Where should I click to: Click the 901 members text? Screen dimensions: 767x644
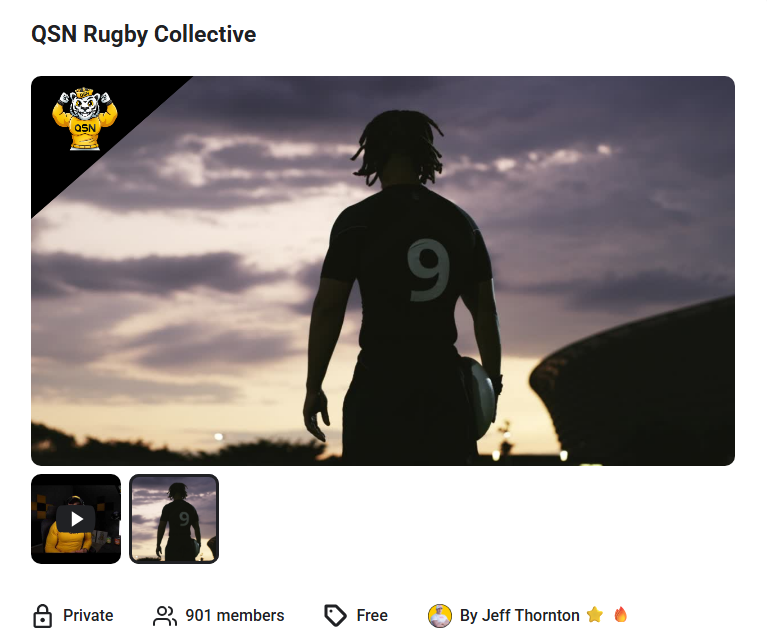click(x=235, y=616)
